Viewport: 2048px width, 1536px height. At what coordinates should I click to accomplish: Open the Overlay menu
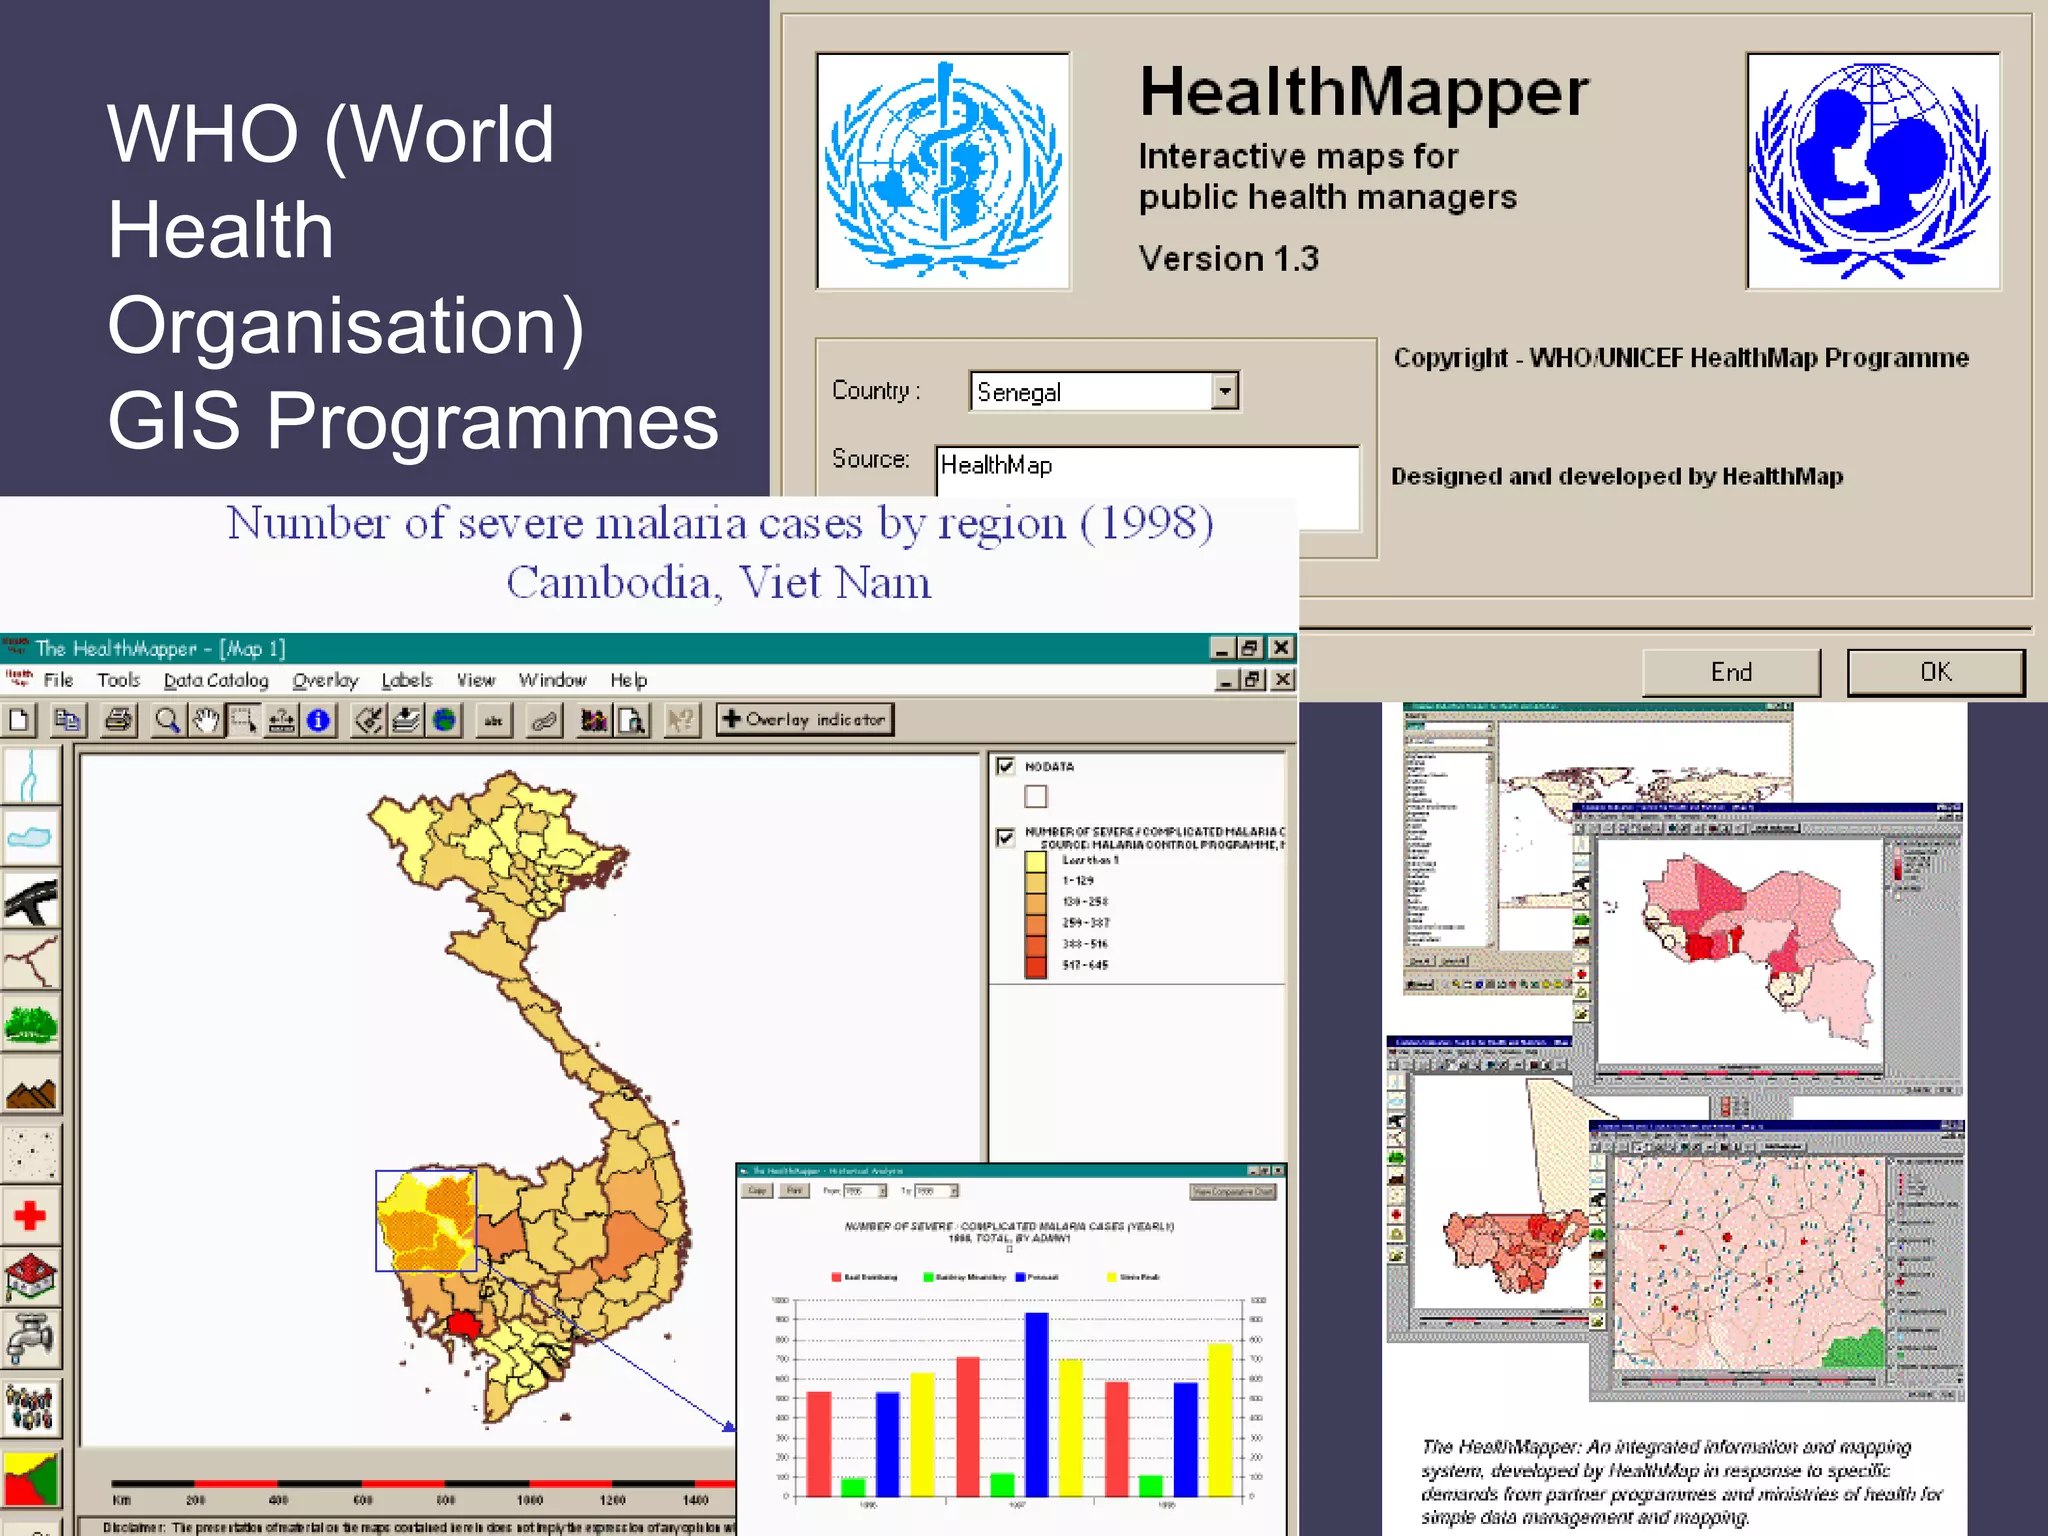click(325, 680)
